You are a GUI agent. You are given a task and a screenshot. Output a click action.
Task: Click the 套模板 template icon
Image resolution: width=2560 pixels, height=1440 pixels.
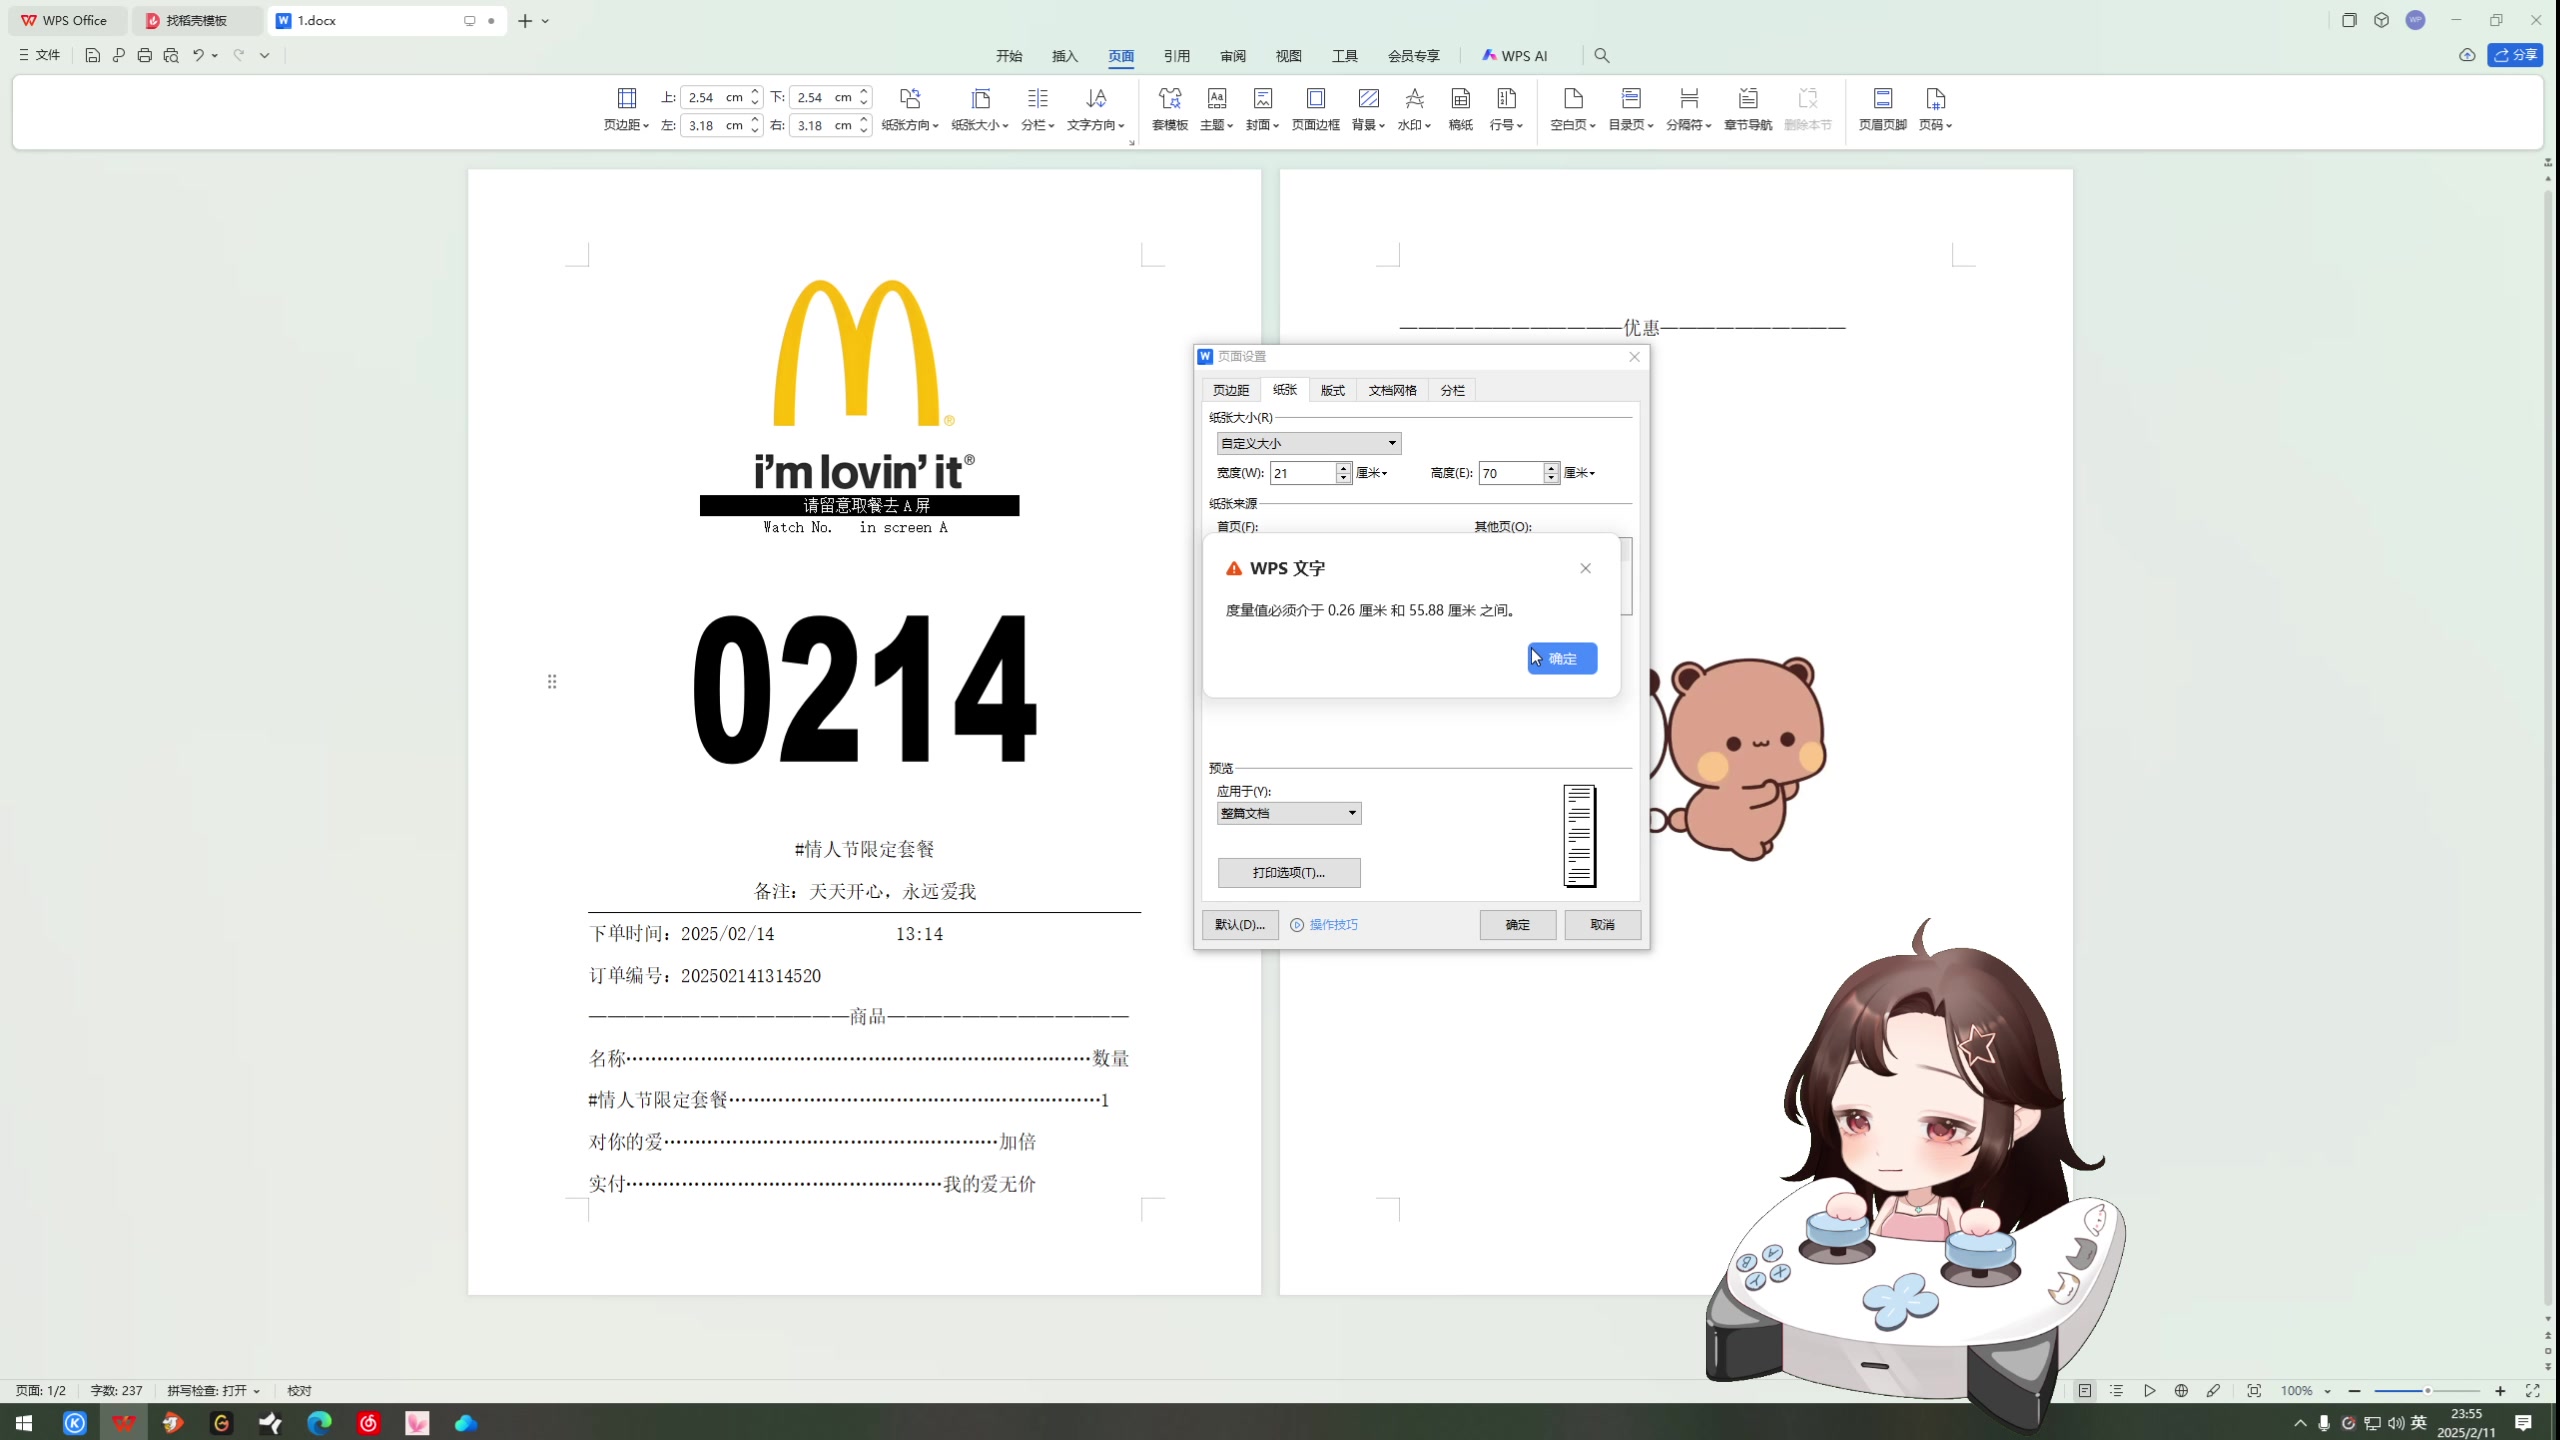point(1169,109)
